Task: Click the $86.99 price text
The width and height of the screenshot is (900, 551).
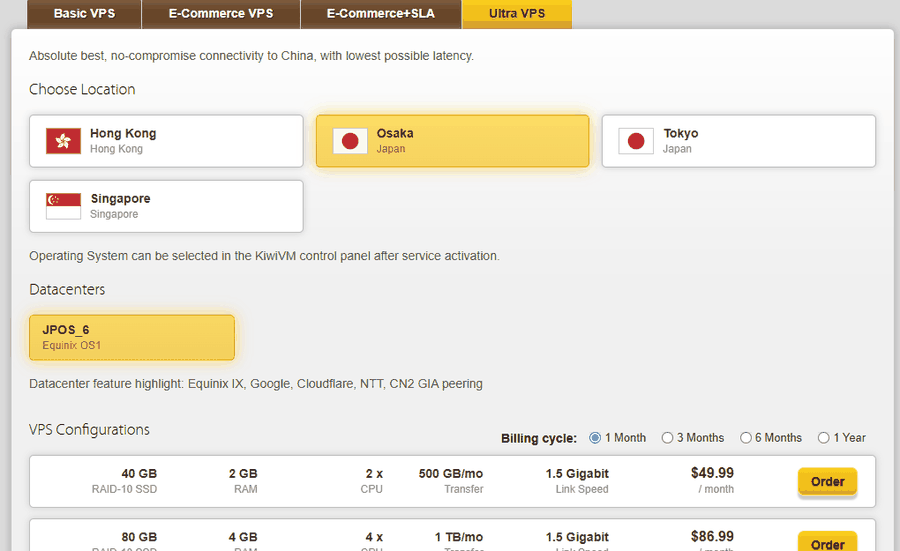Action: pos(712,537)
